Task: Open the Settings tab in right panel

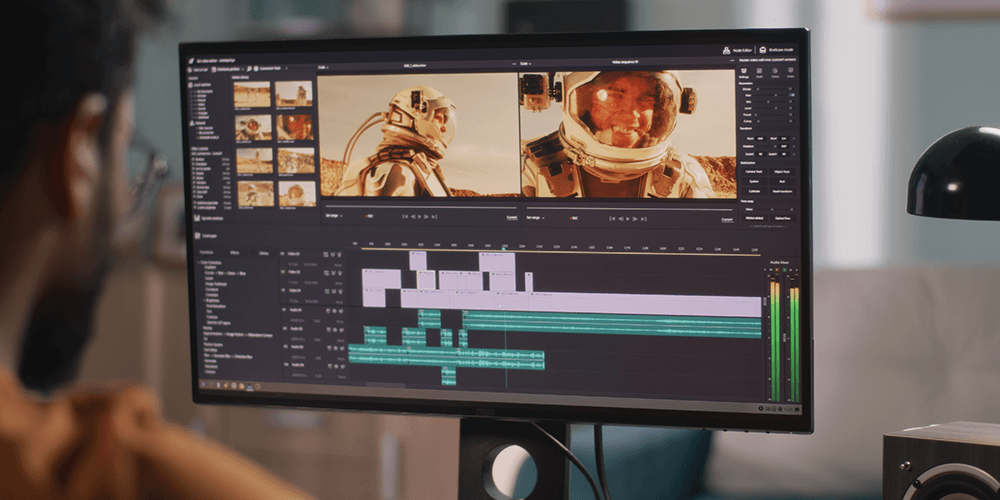Action: click(744, 73)
